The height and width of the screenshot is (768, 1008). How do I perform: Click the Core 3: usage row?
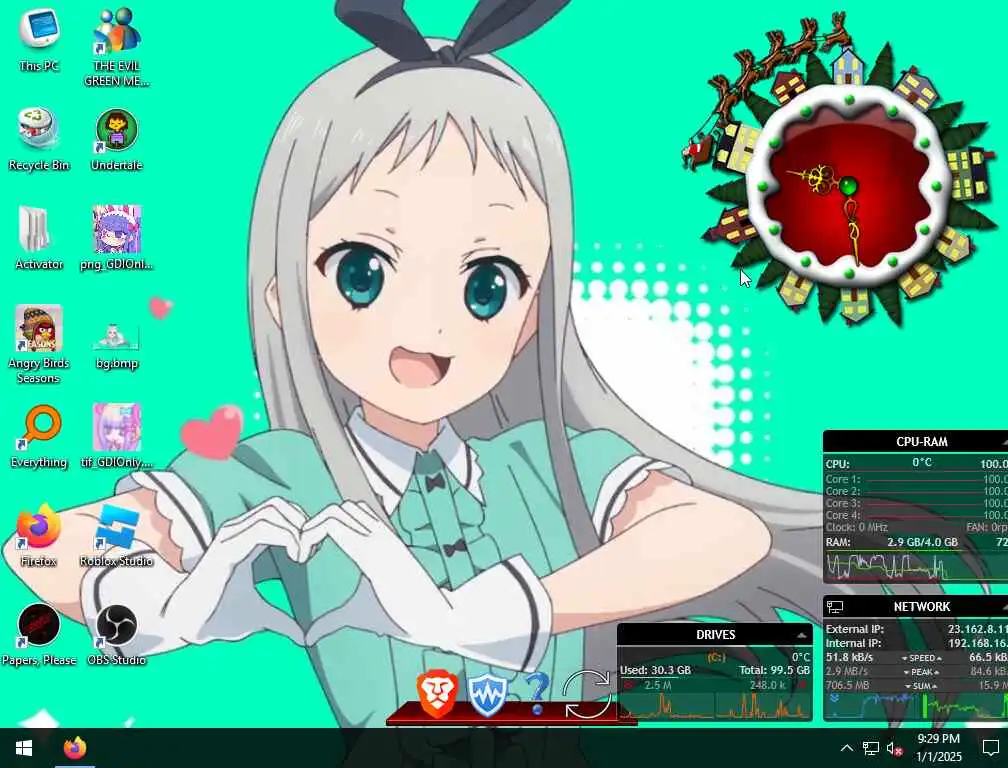[x=917, y=503]
